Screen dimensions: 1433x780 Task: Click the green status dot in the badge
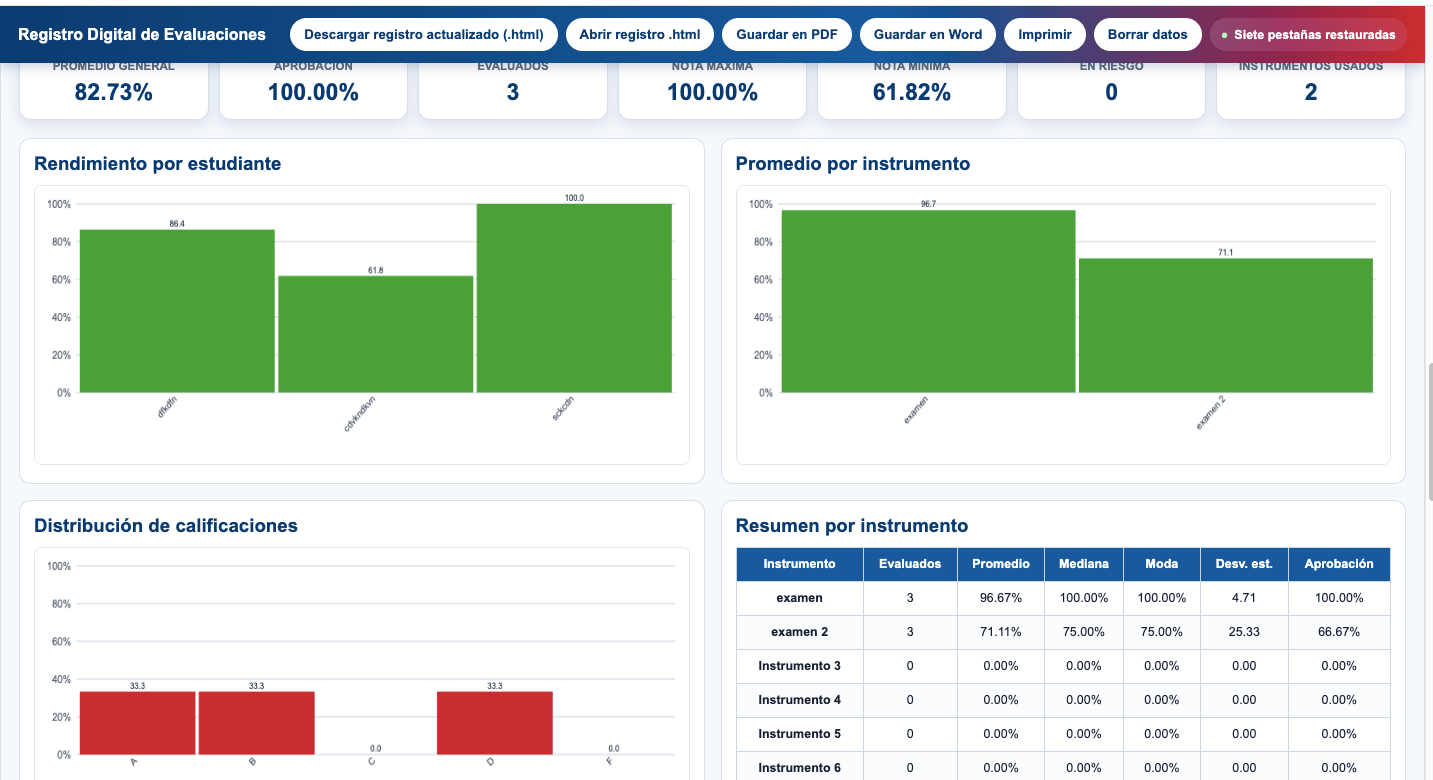1225,35
